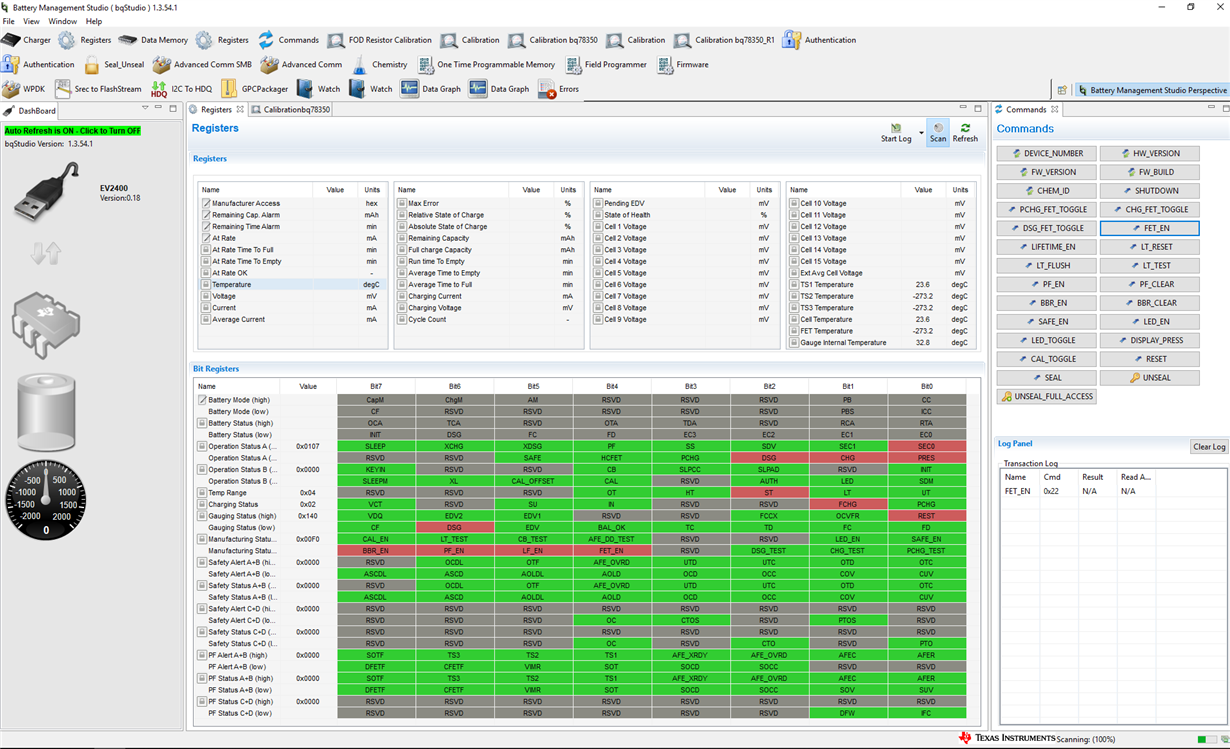
Task: Launch Srec to FlashStream
Action: [x=99, y=89]
